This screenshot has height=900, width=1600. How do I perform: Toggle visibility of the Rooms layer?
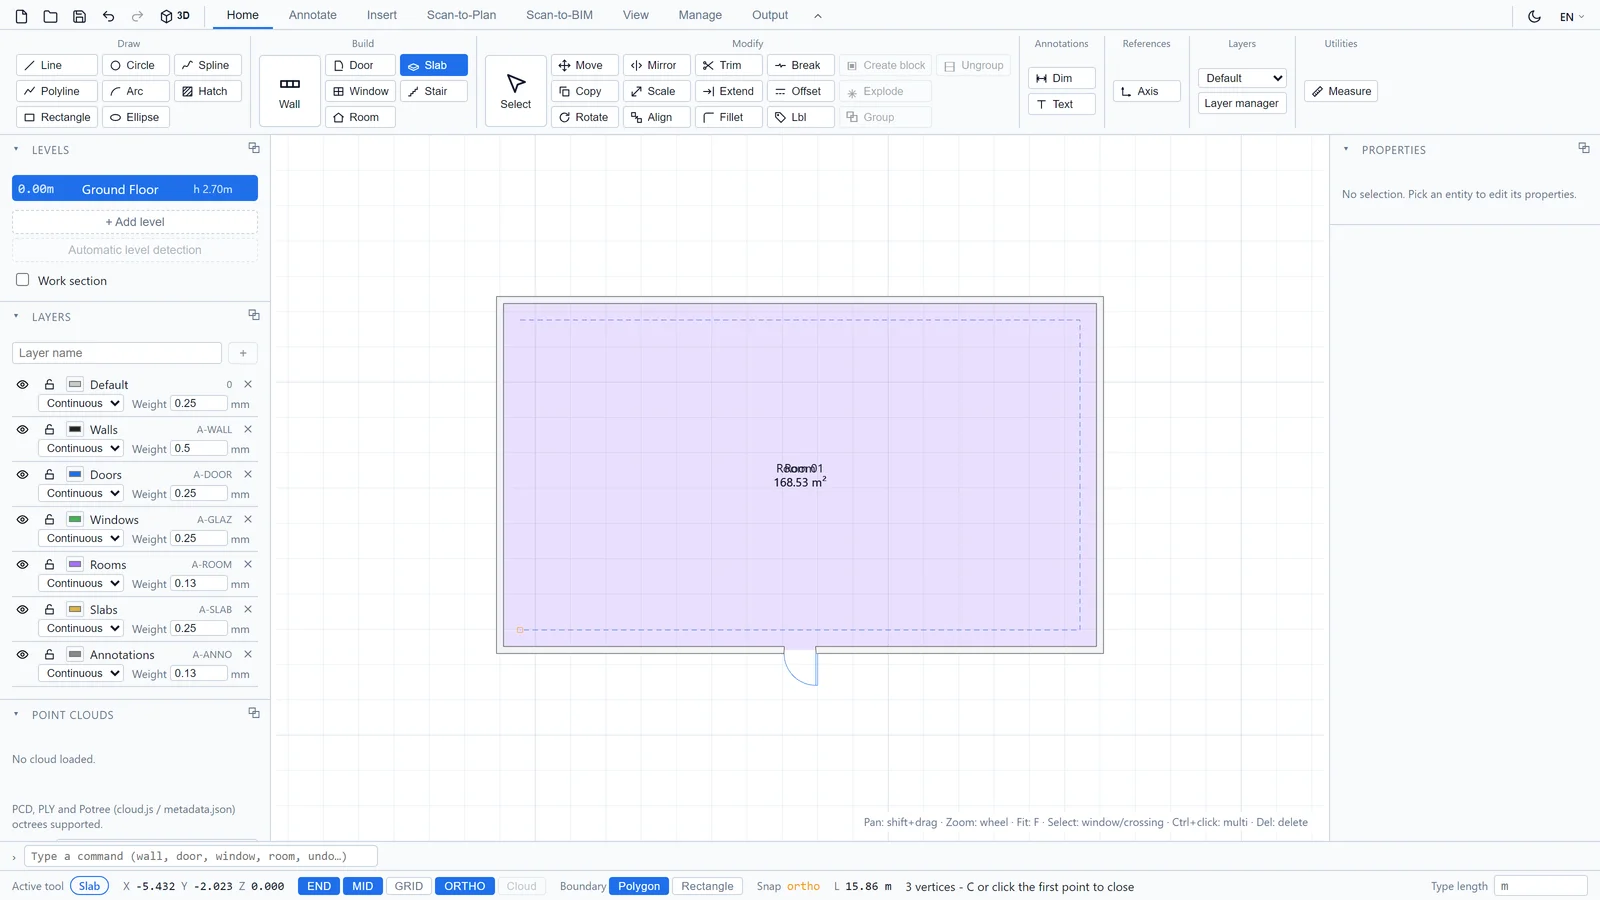coord(22,564)
